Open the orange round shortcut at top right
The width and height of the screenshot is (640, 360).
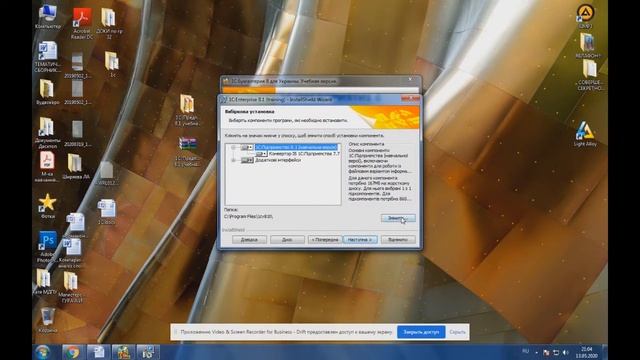586,16
